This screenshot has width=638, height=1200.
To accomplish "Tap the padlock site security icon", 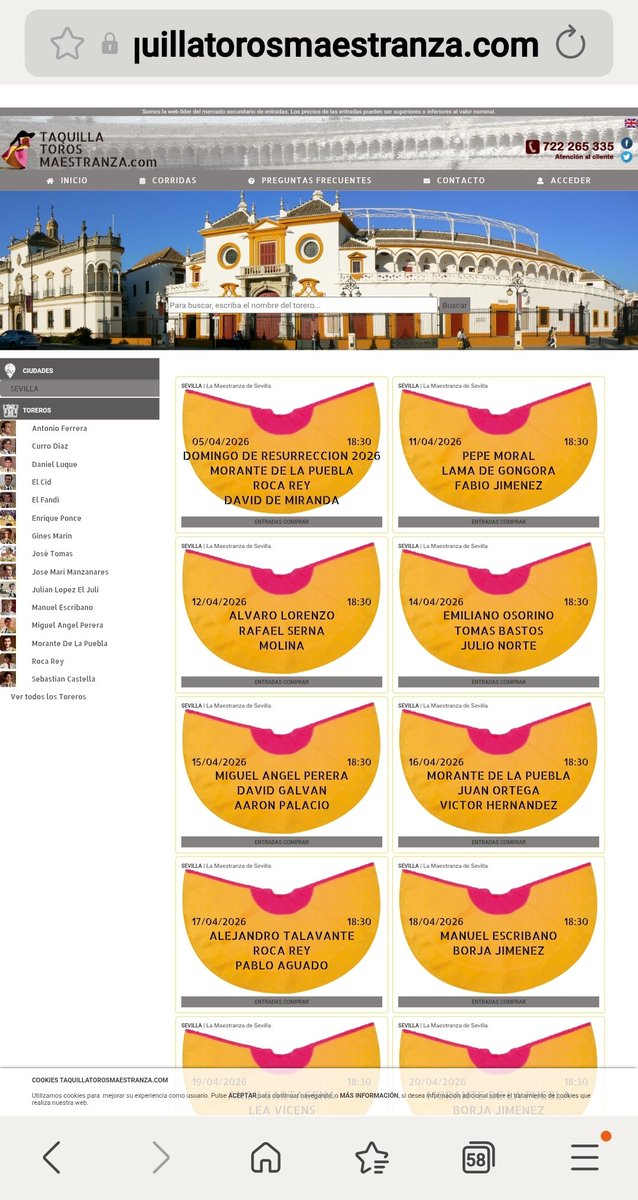I will (110, 44).
